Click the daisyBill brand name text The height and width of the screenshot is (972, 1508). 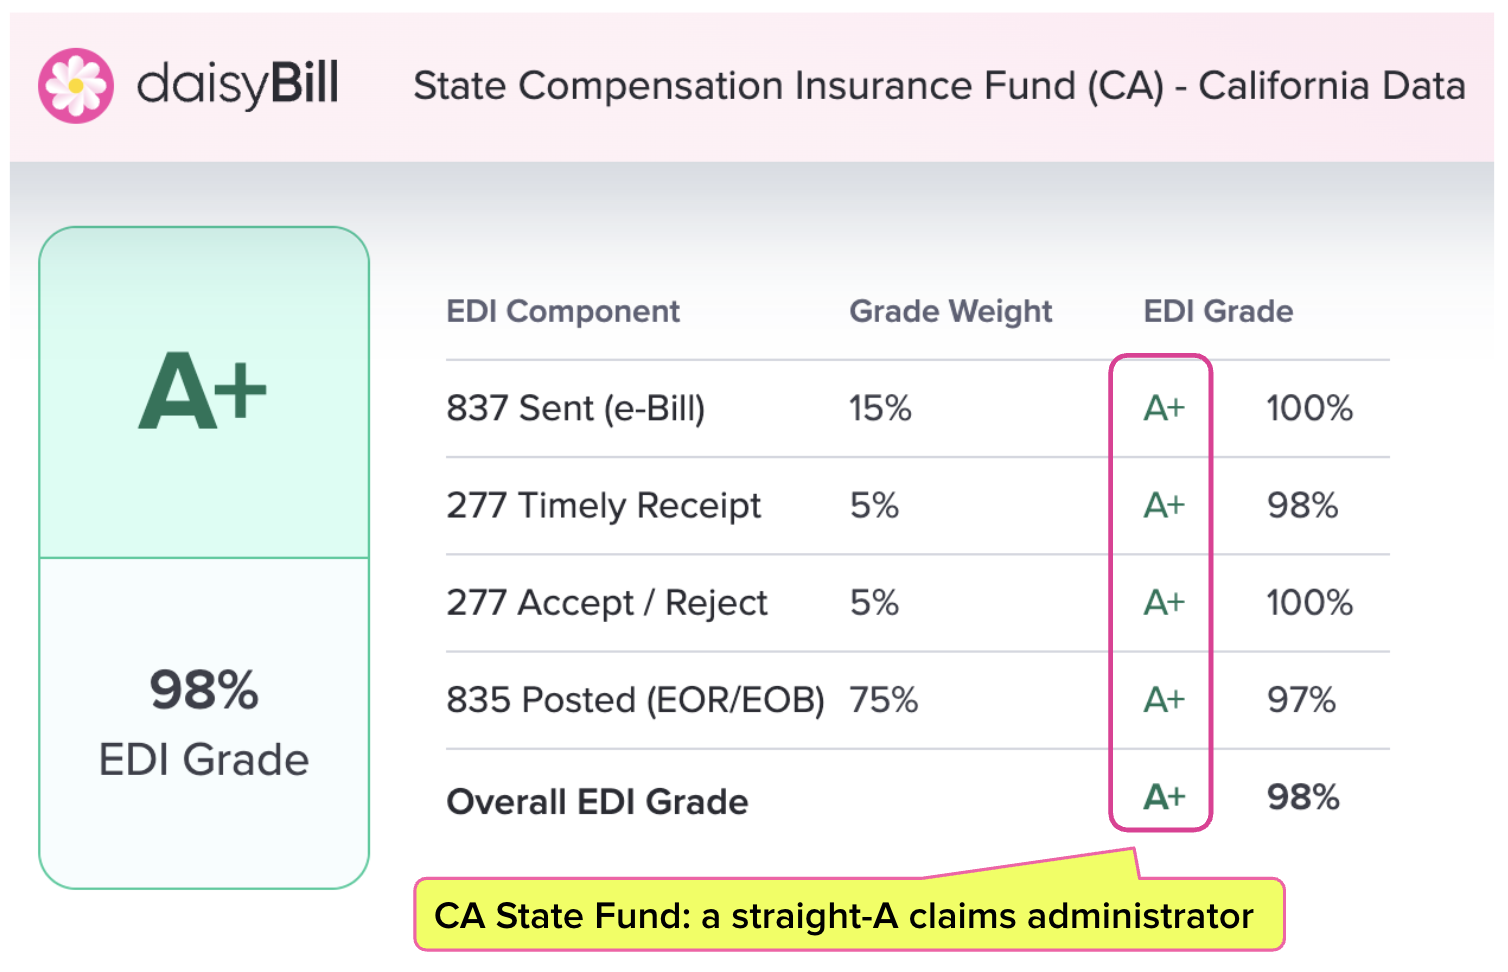pos(238,84)
